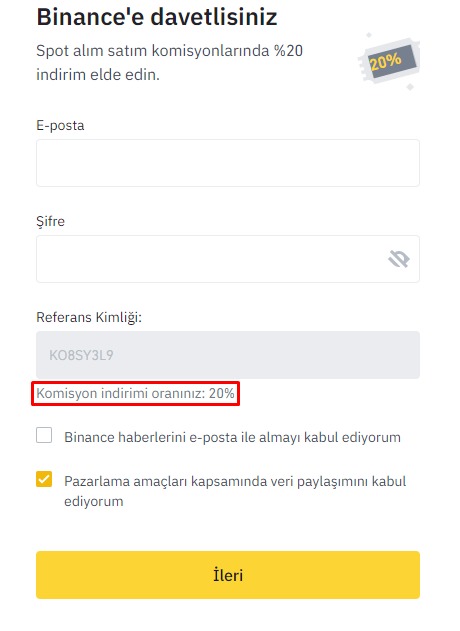The width and height of the screenshot is (460, 631).
Task: Click 'Komisyon indirimi oranınız: 20%' text
Action: [x=135, y=393]
